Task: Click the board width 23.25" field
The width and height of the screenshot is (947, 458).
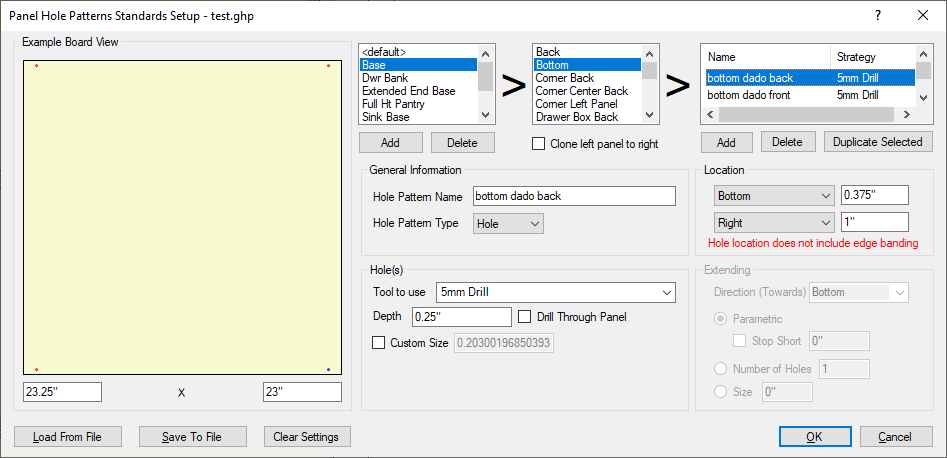Action: point(62,392)
